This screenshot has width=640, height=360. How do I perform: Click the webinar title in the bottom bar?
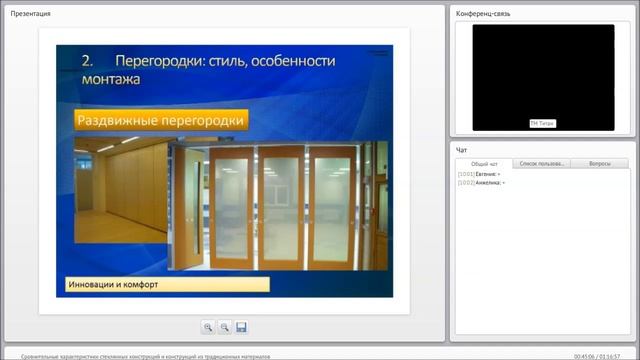point(145,357)
